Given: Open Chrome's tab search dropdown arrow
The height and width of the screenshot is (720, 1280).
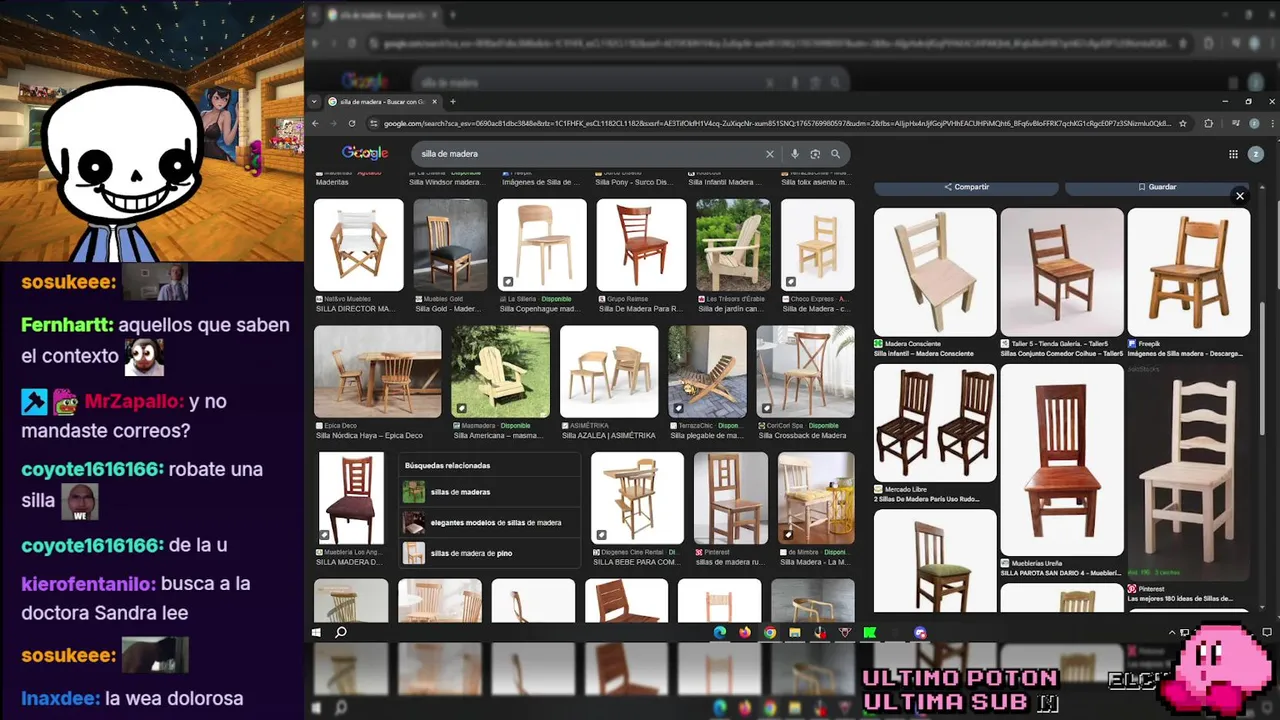Looking at the screenshot, I should pyautogui.click(x=315, y=101).
